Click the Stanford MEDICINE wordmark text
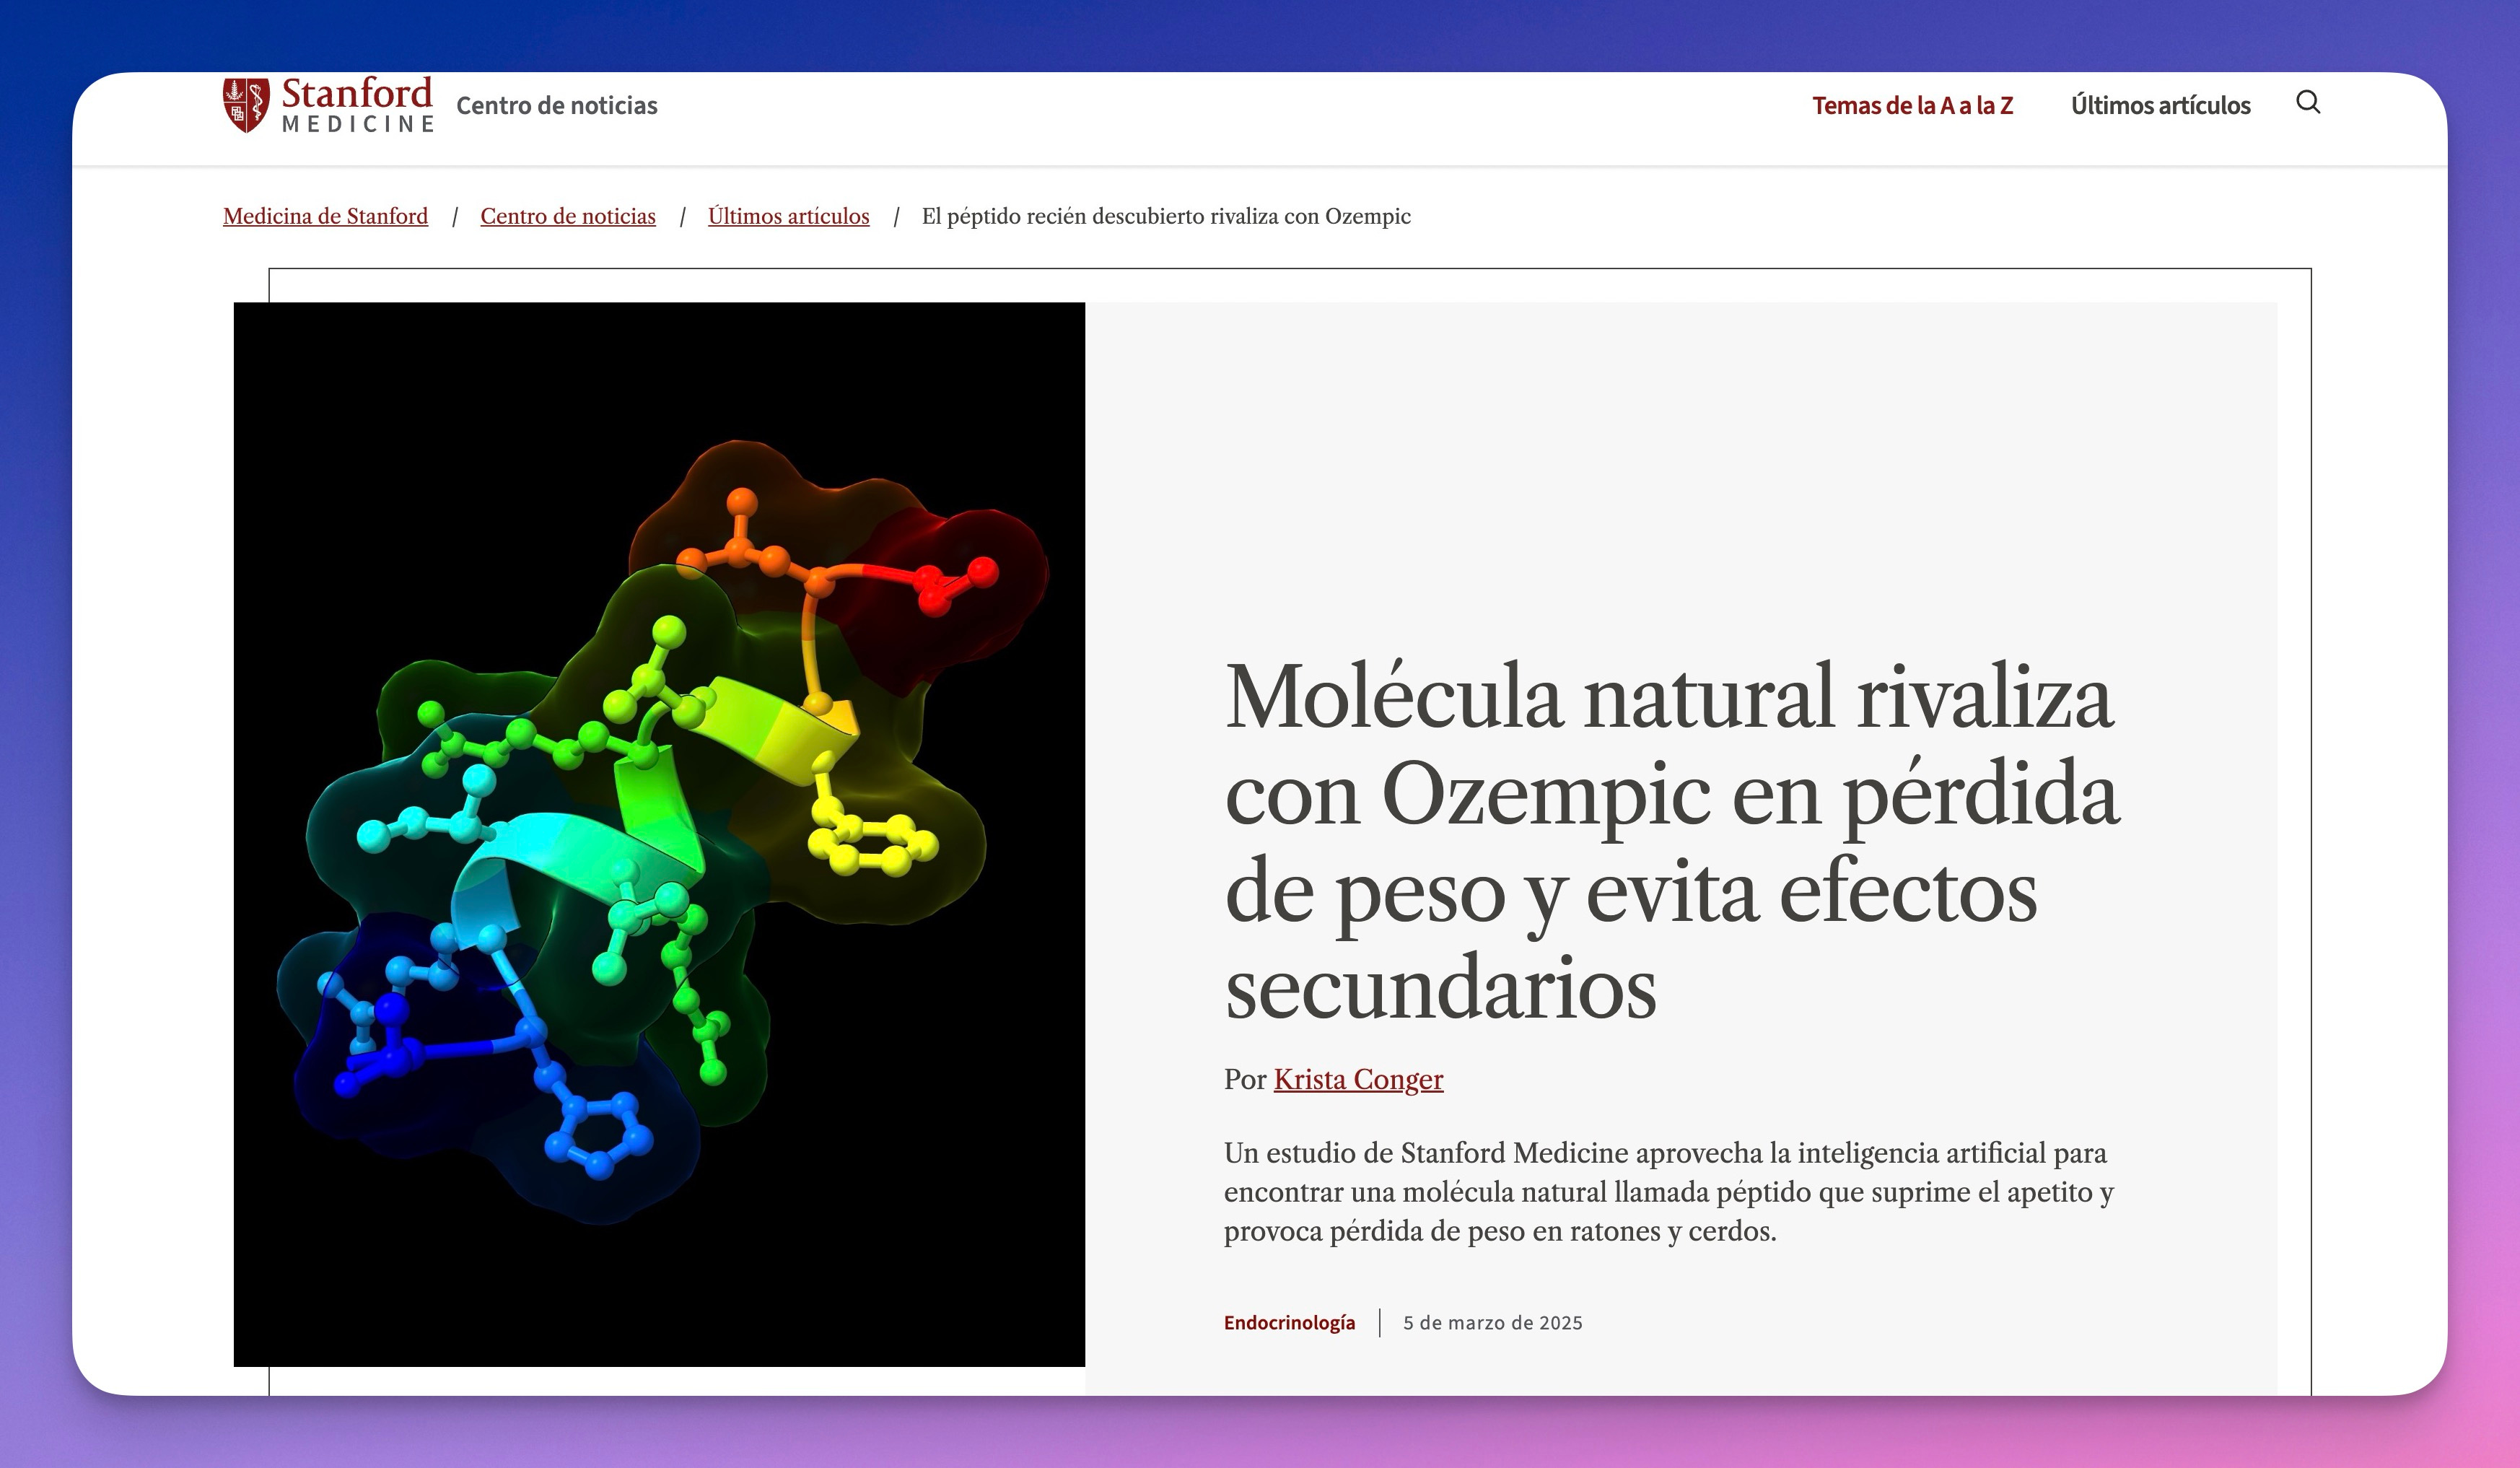The image size is (2520, 1468). coord(357,105)
